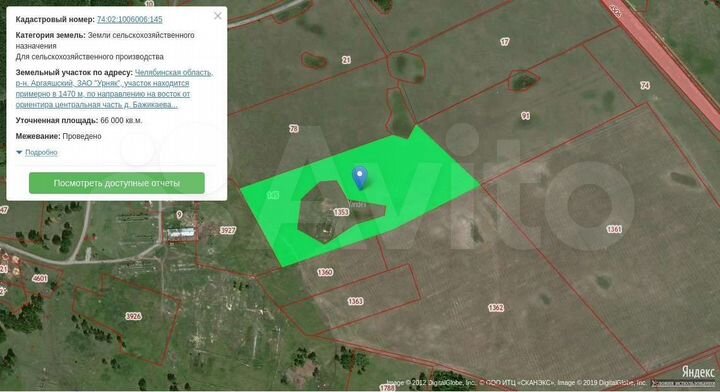Select parcel label 3926 on map
The width and height of the screenshot is (720, 392).
(133, 316)
